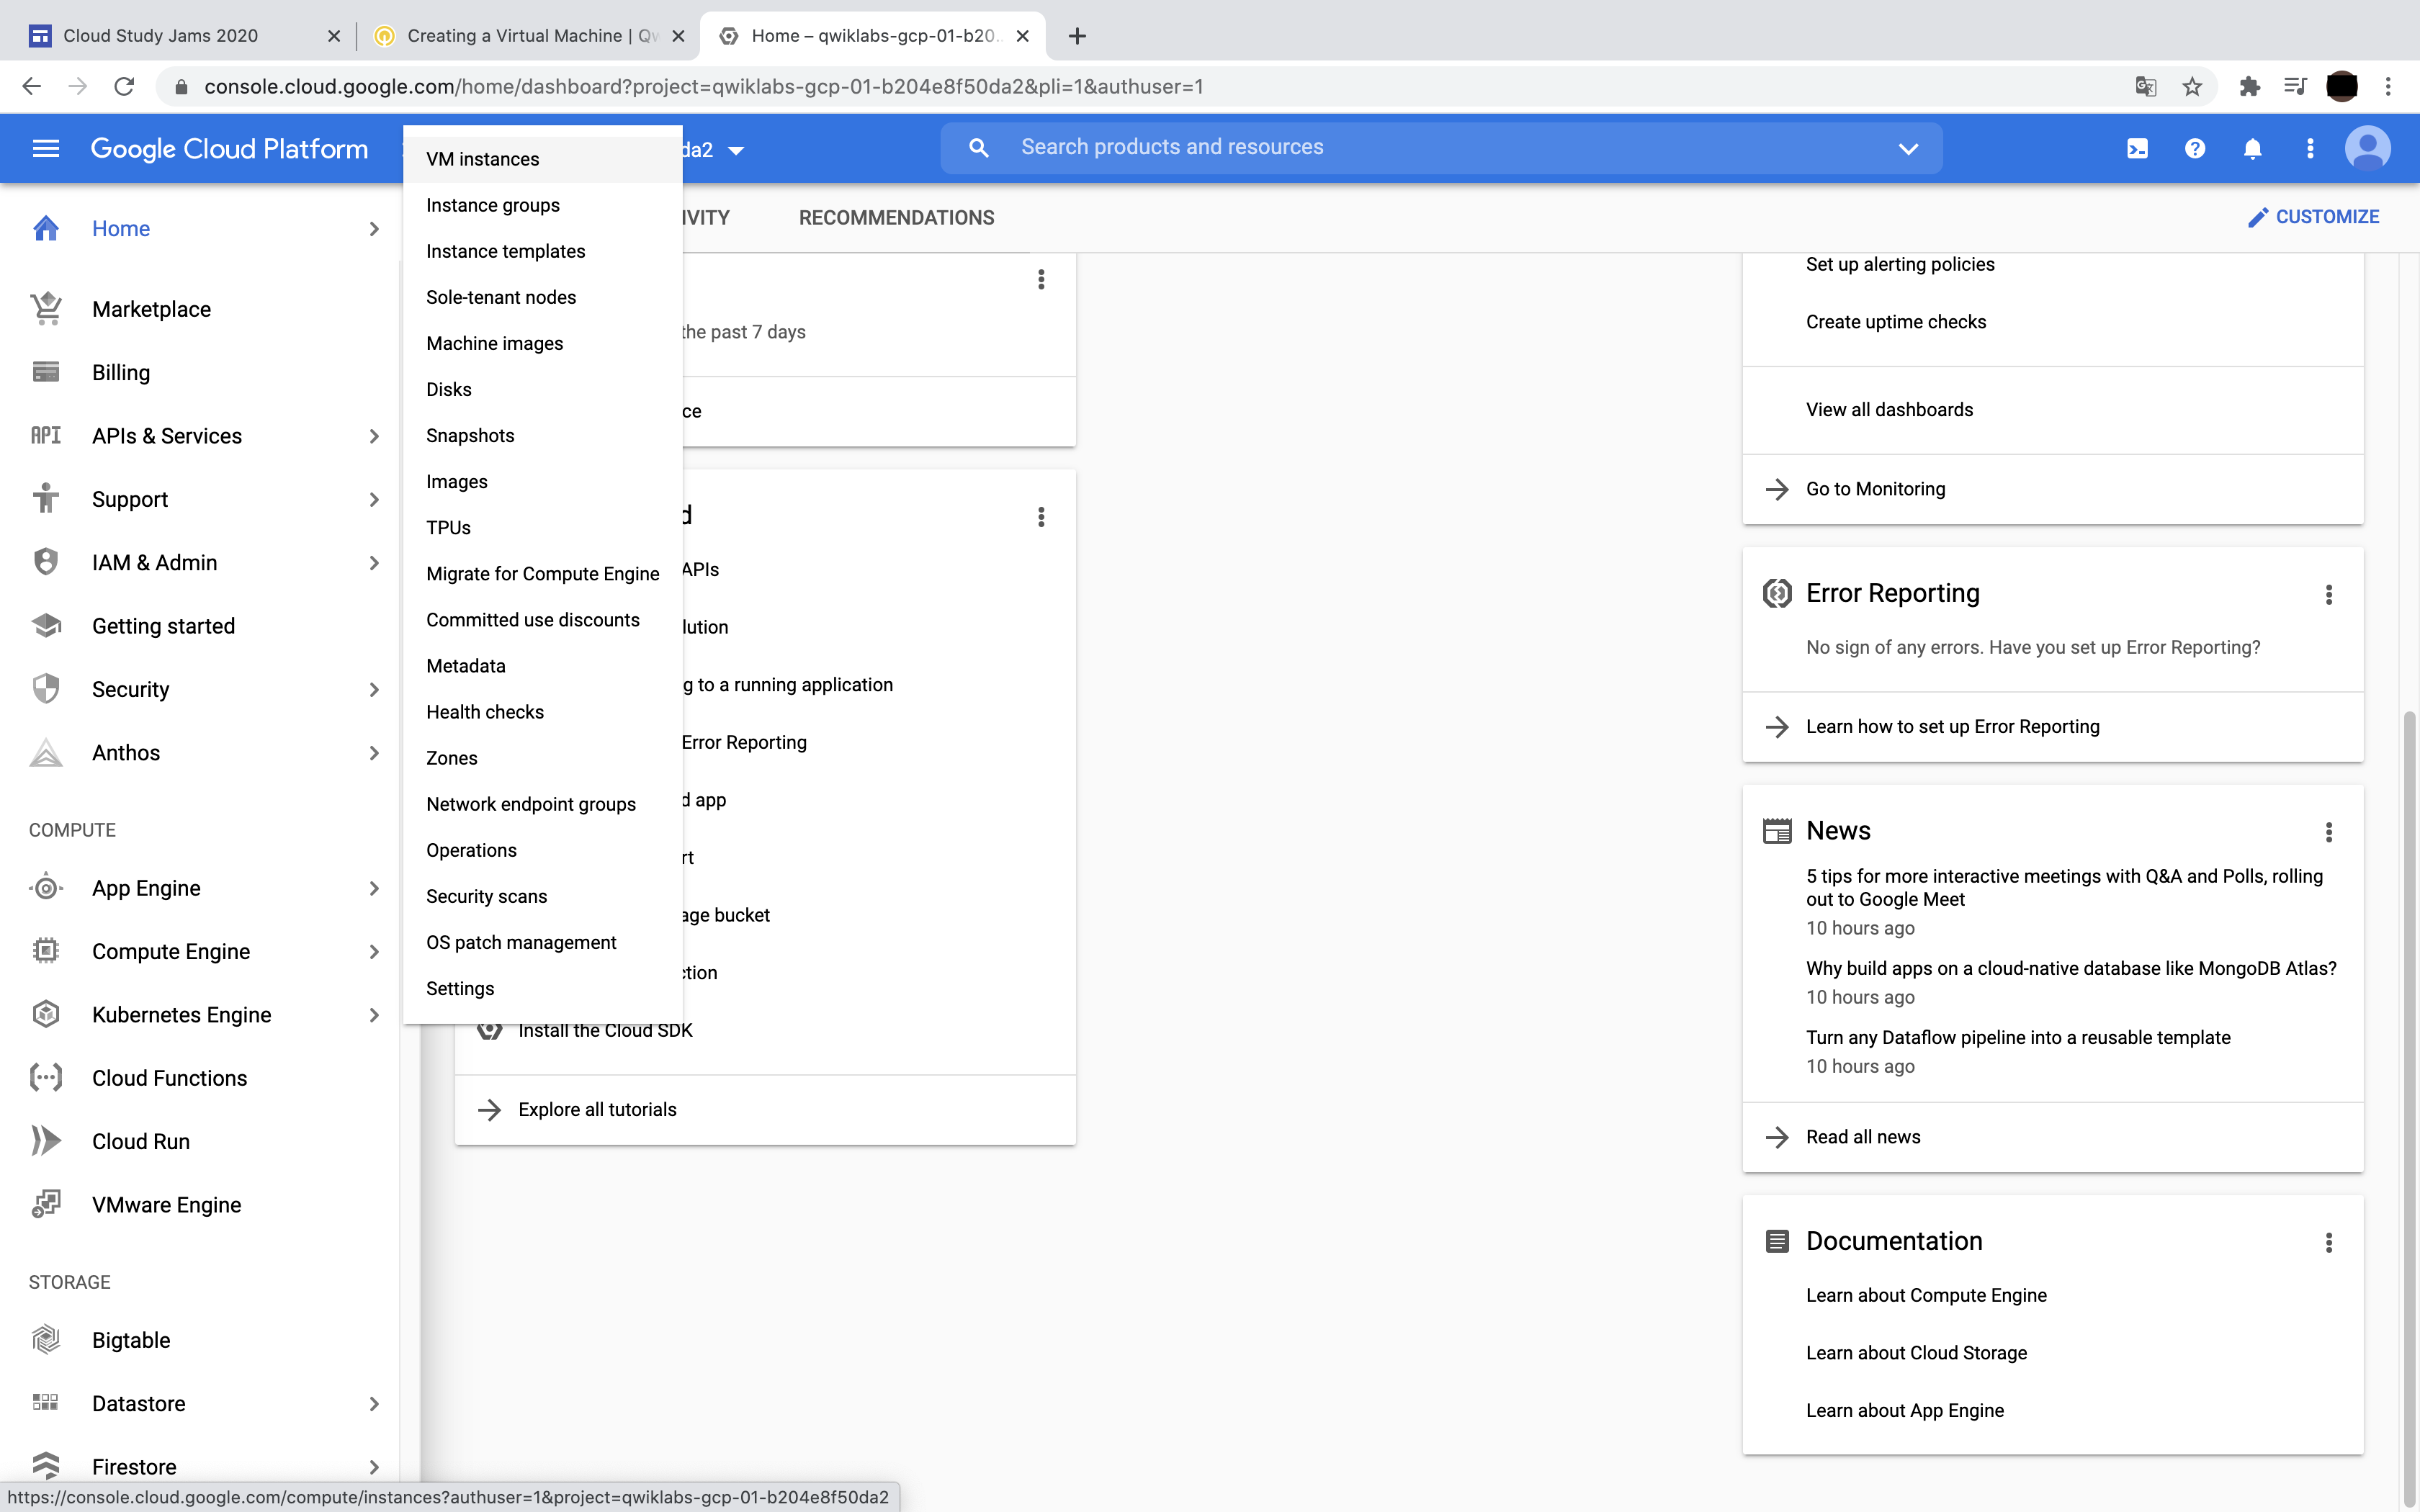Choose Snapshots in Compute Engine submenu

coord(470,435)
